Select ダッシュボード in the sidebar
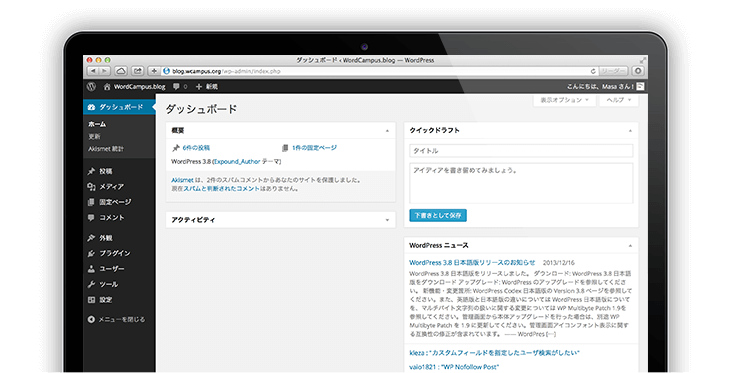The height and width of the screenshot is (373, 738). click(x=119, y=107)
